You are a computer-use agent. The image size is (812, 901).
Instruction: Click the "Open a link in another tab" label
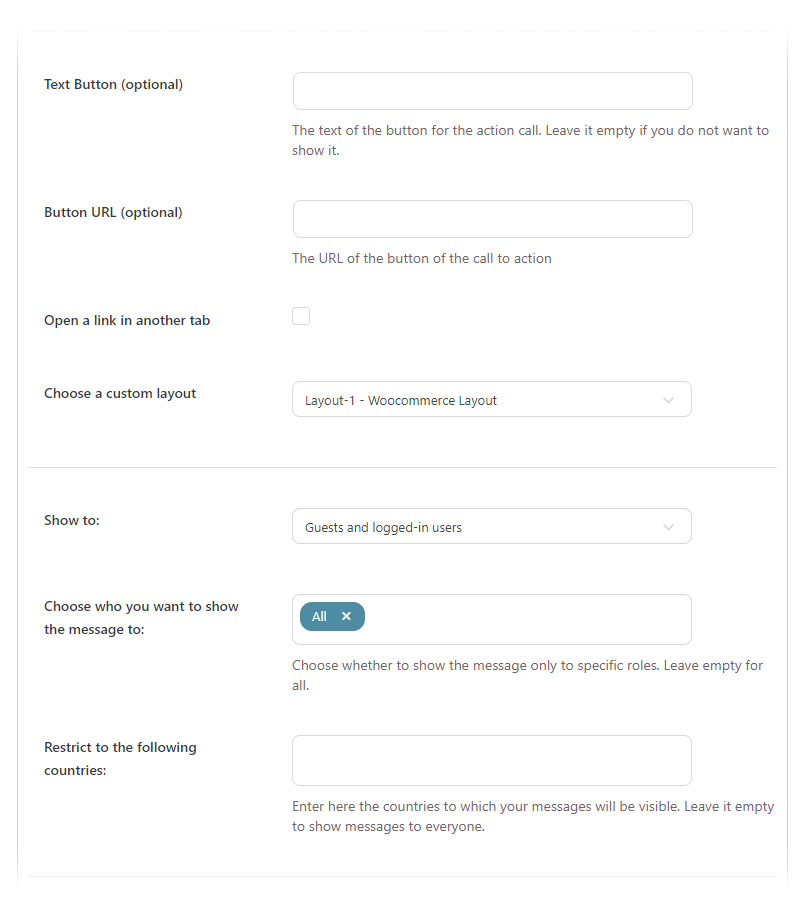(127, 321)
